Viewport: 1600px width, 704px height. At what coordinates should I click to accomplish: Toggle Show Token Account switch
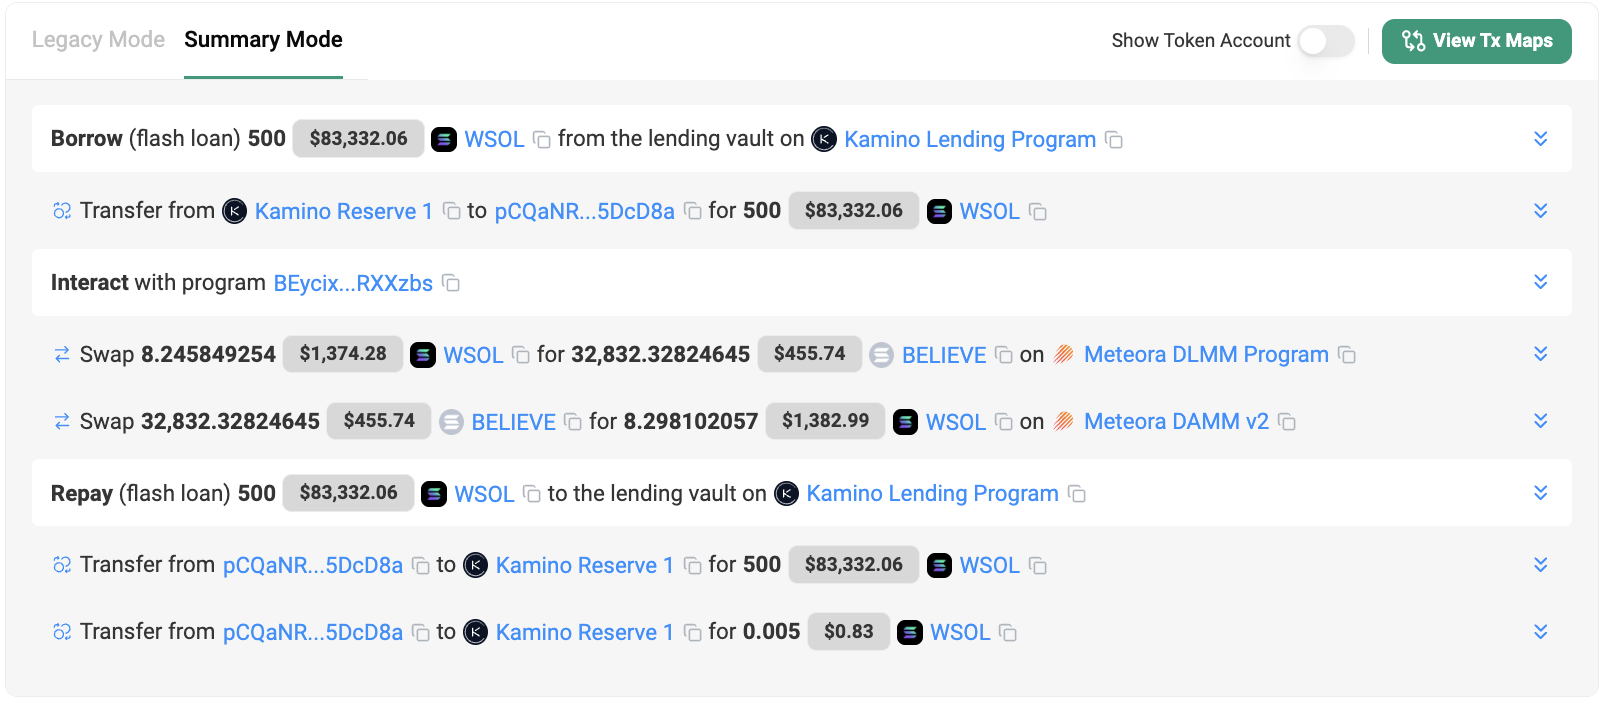coord(1325,41)
